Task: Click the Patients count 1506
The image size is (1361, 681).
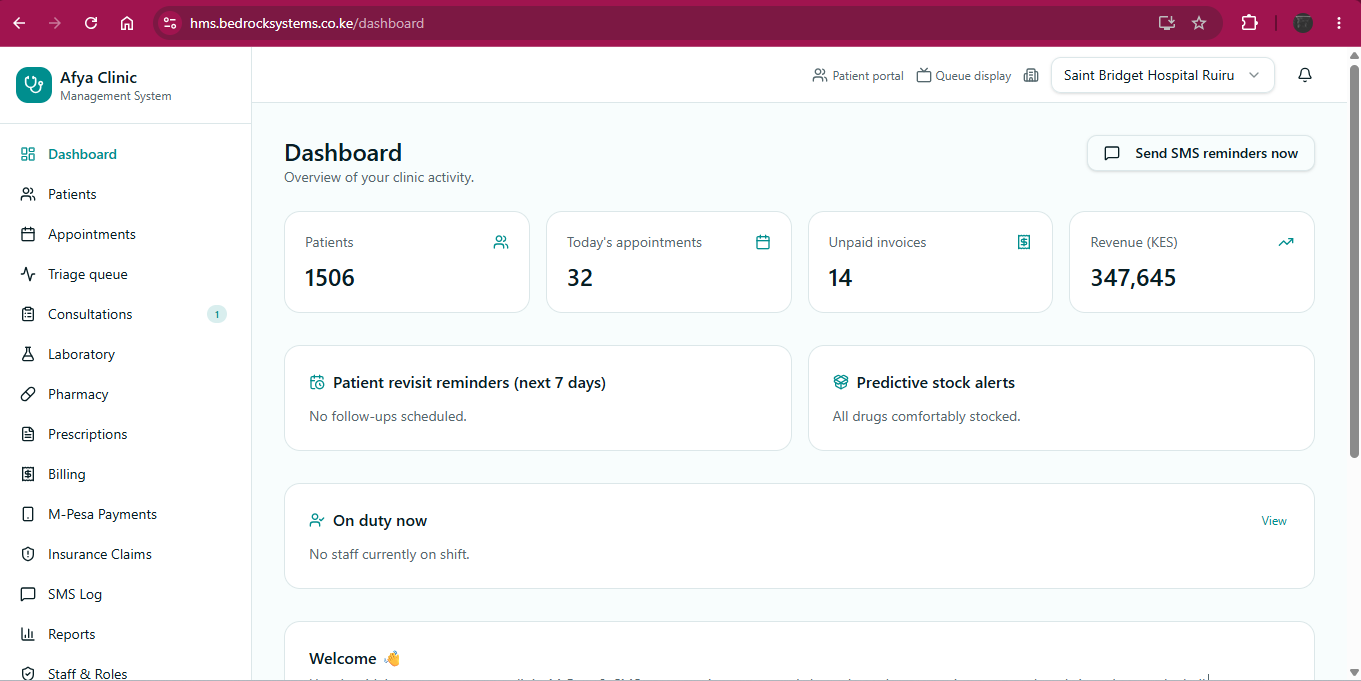Action: pyautogui.click(x=330, y=278)
